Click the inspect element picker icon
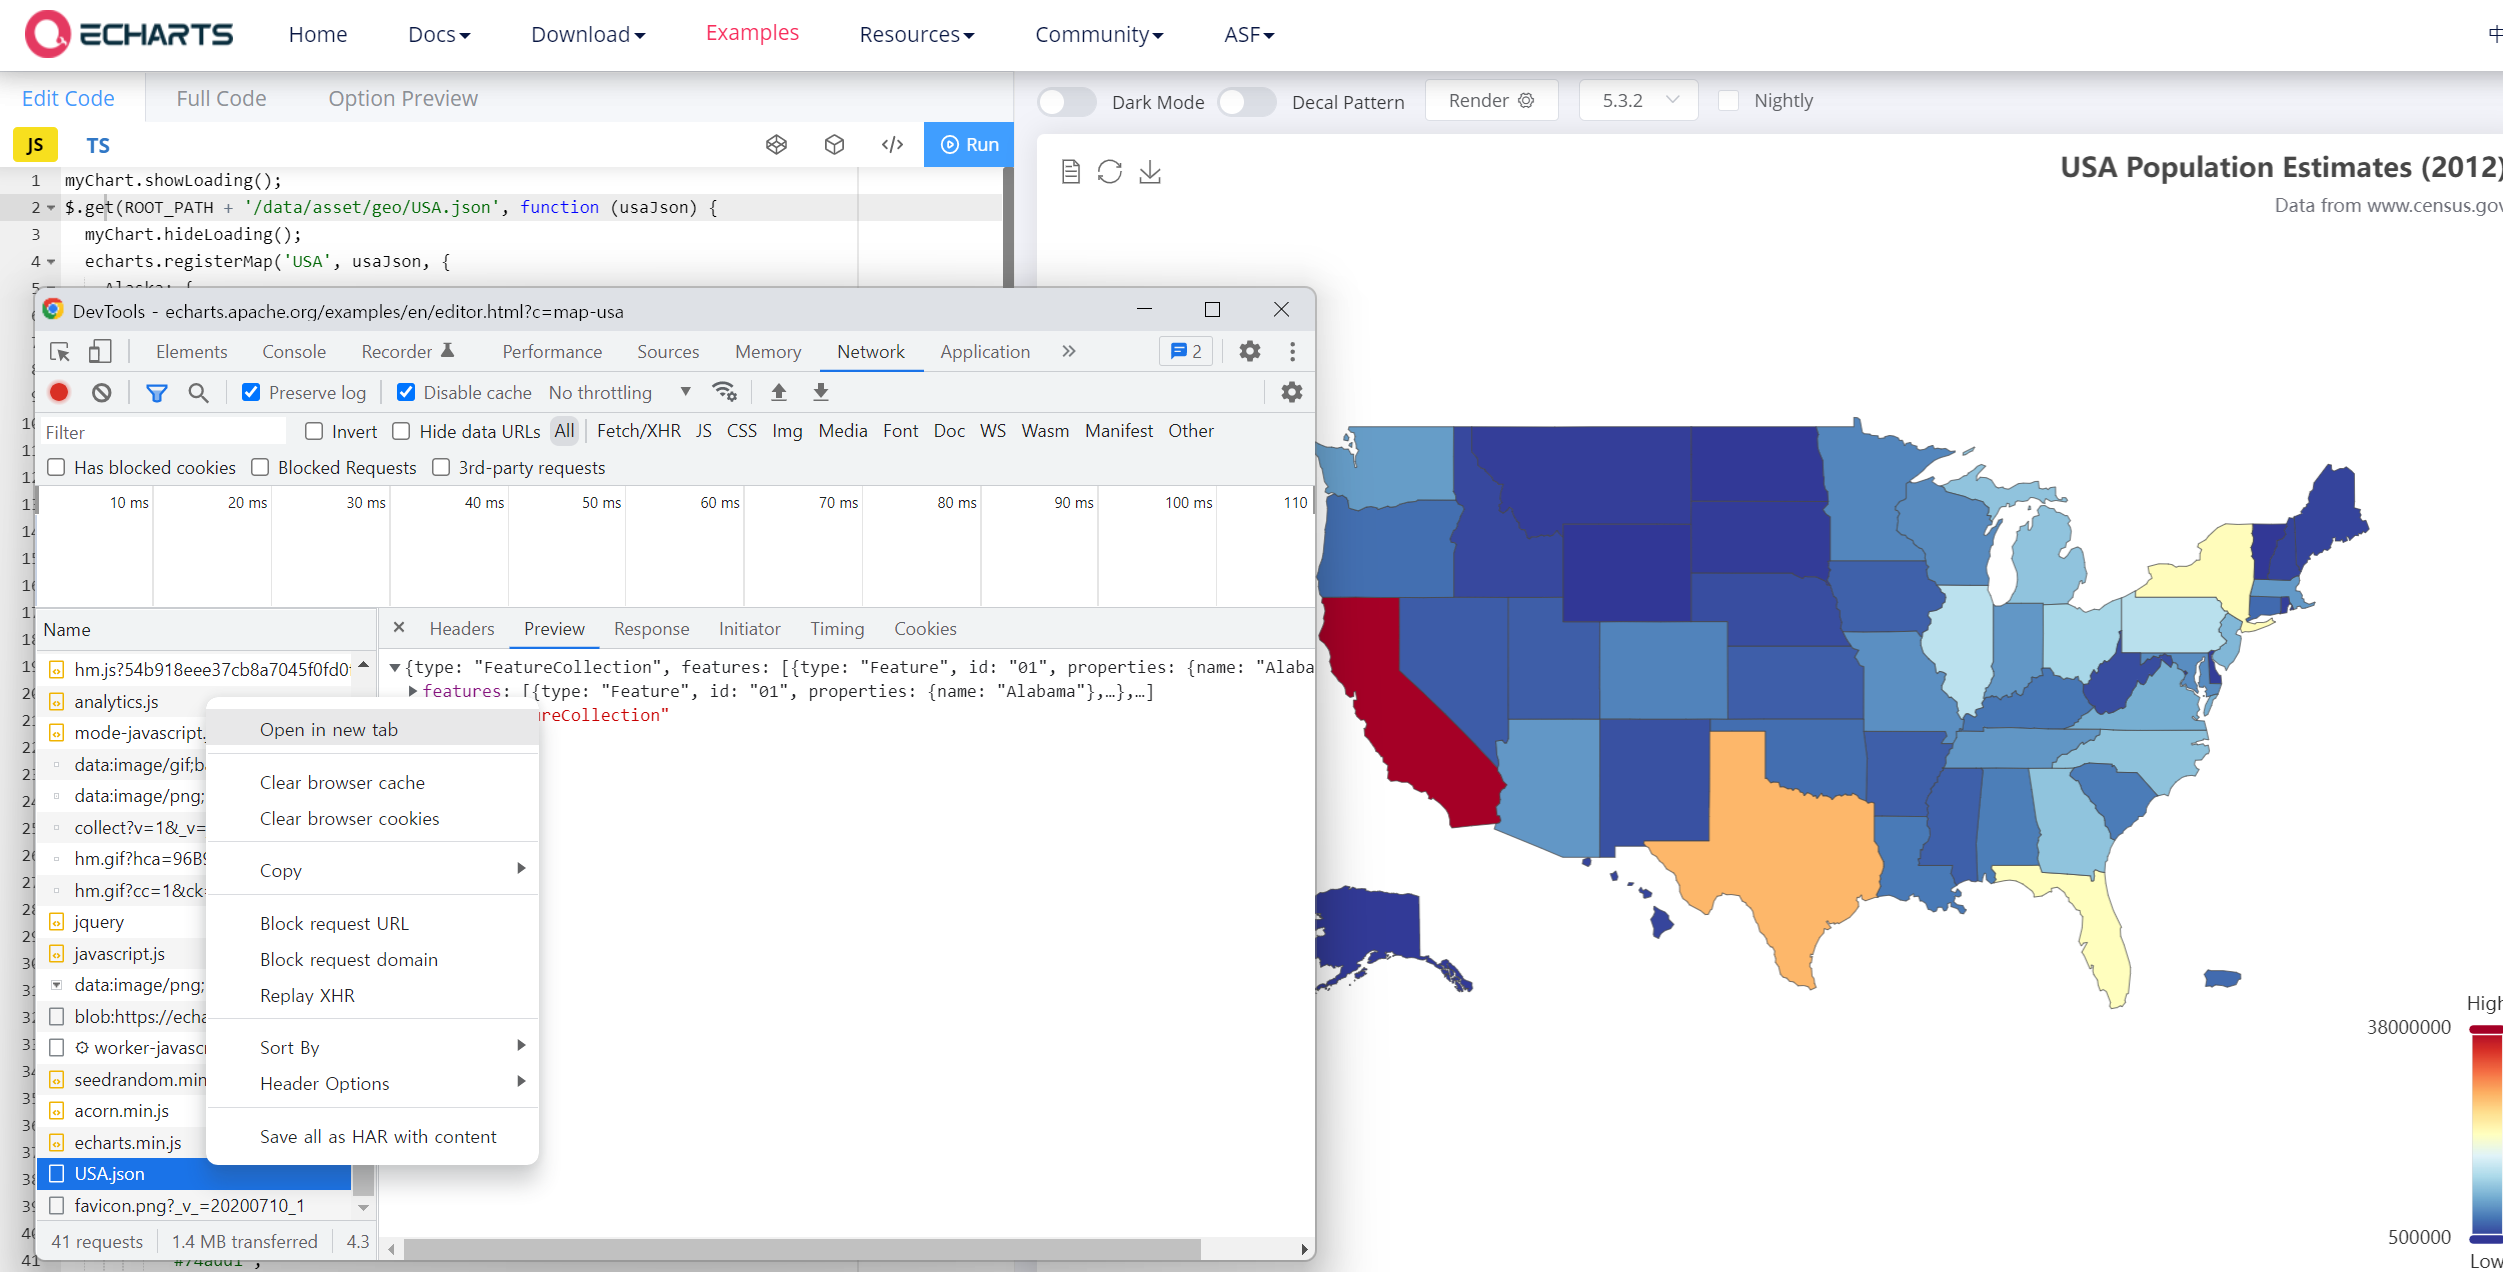2503x1272 pixels. [60, 352]
